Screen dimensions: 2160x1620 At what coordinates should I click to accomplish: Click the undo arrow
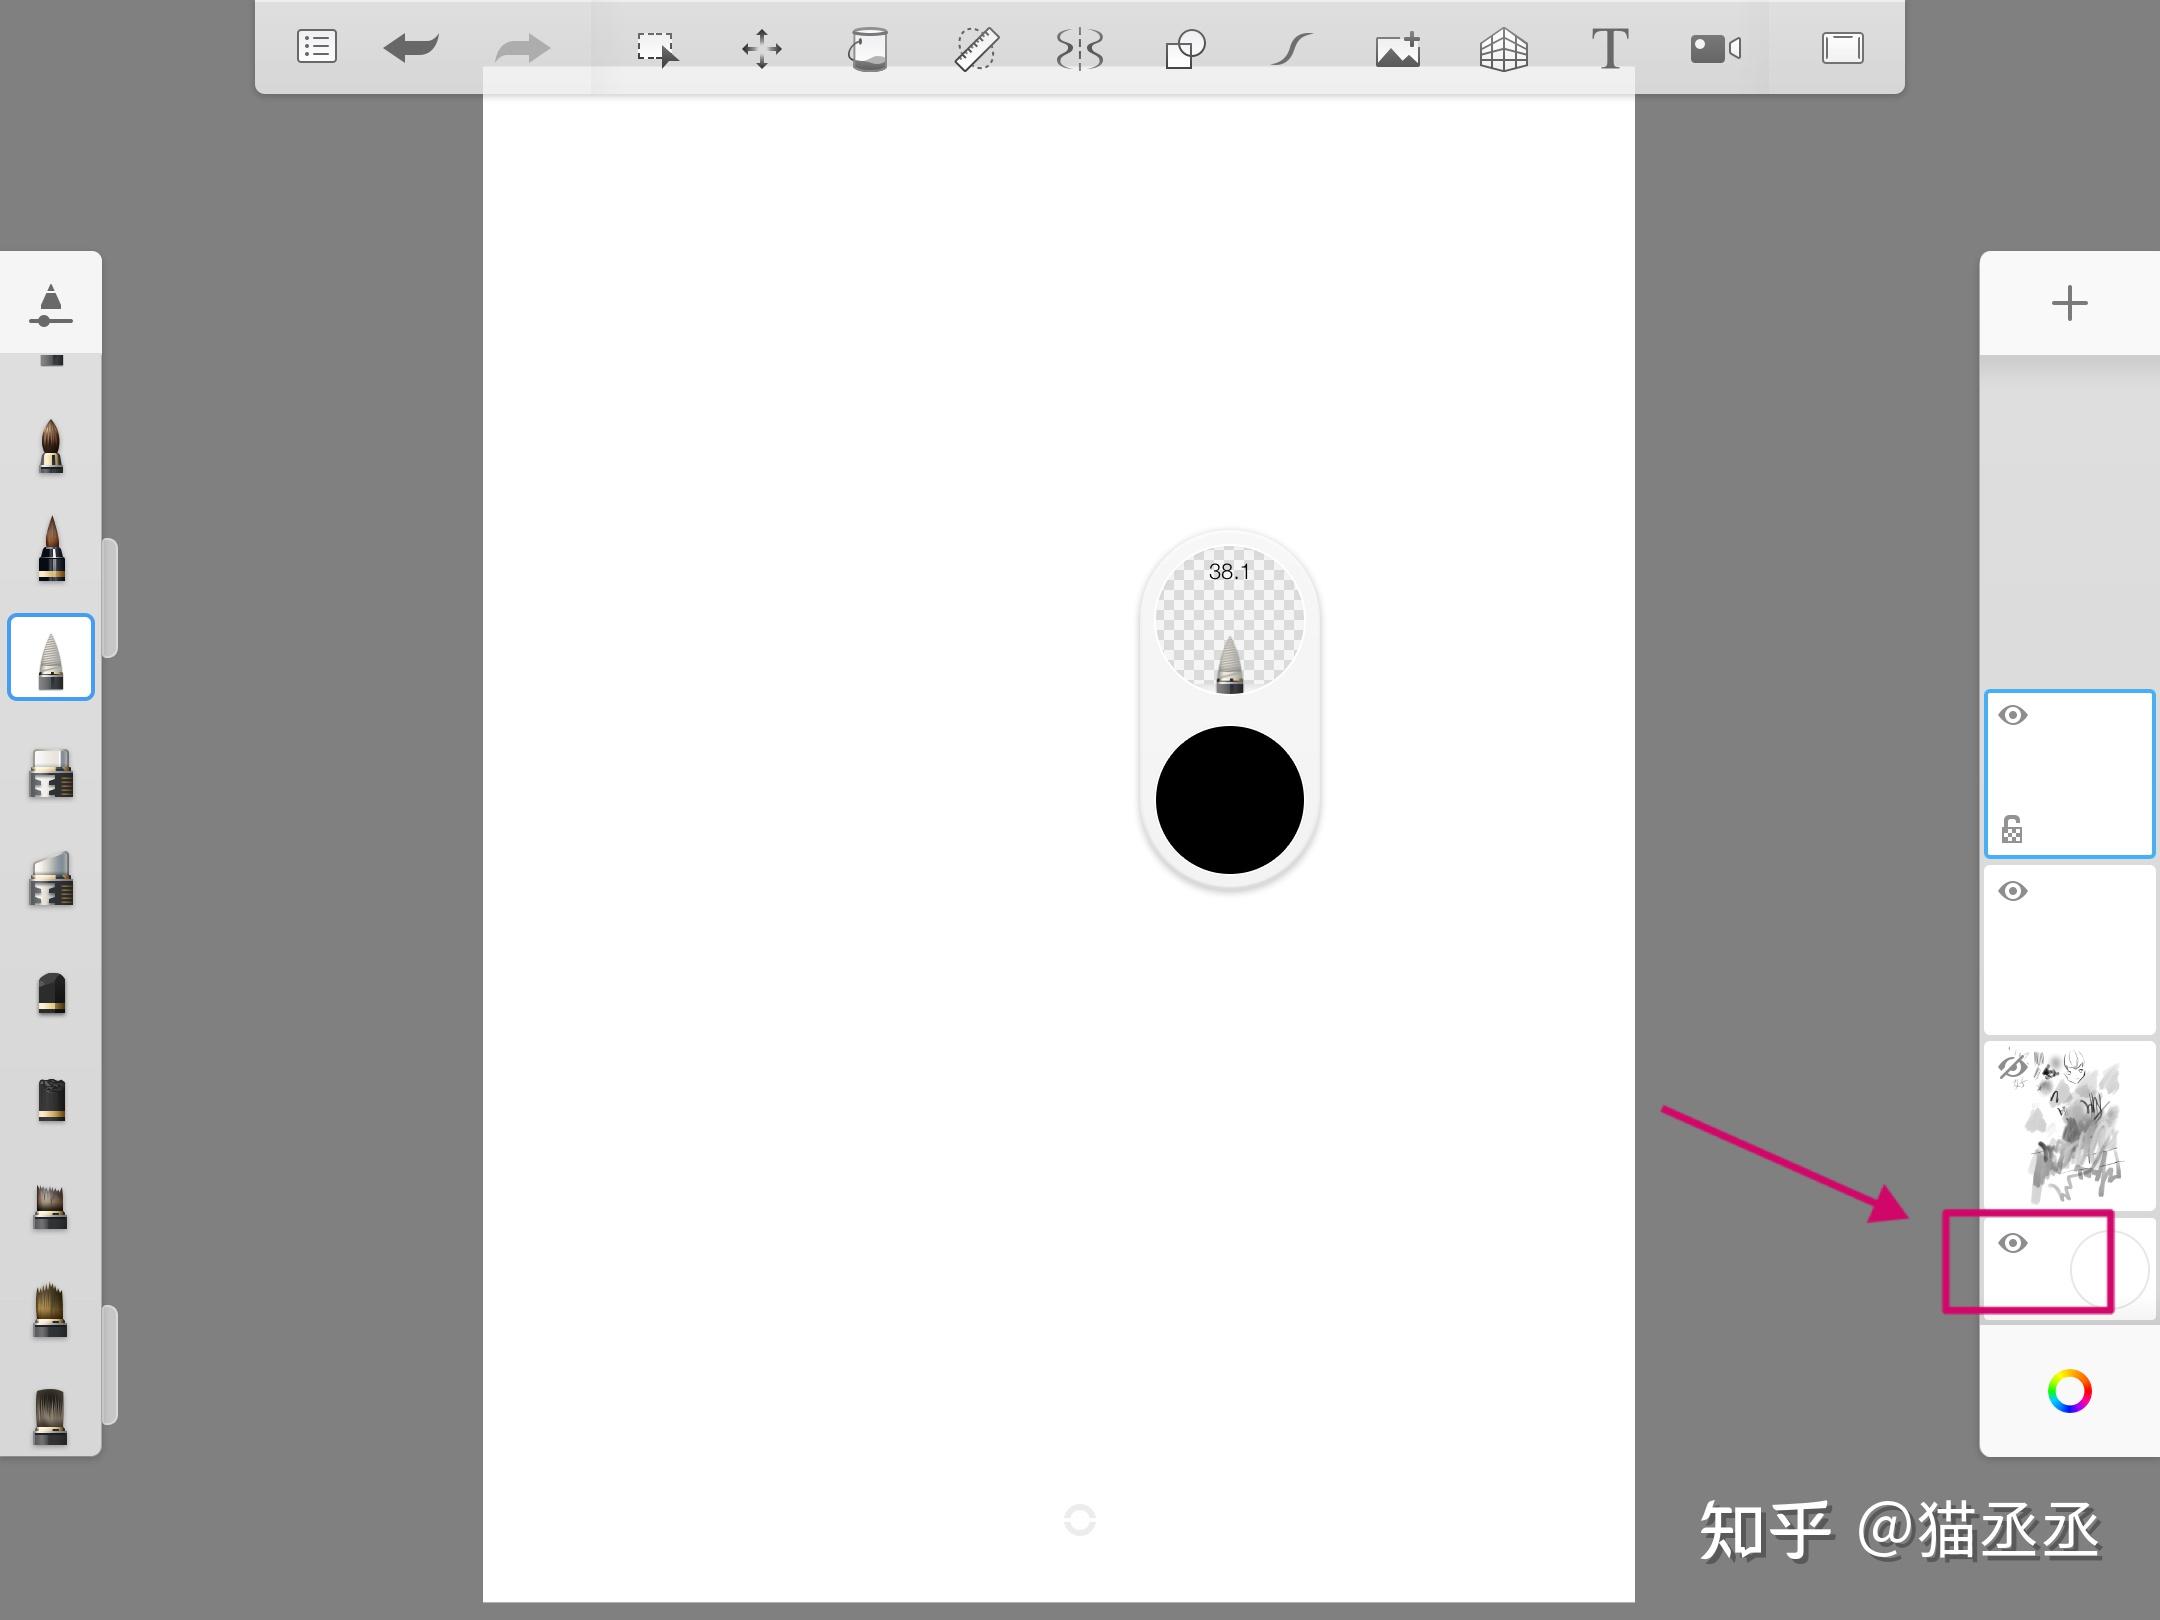[411, 47]
